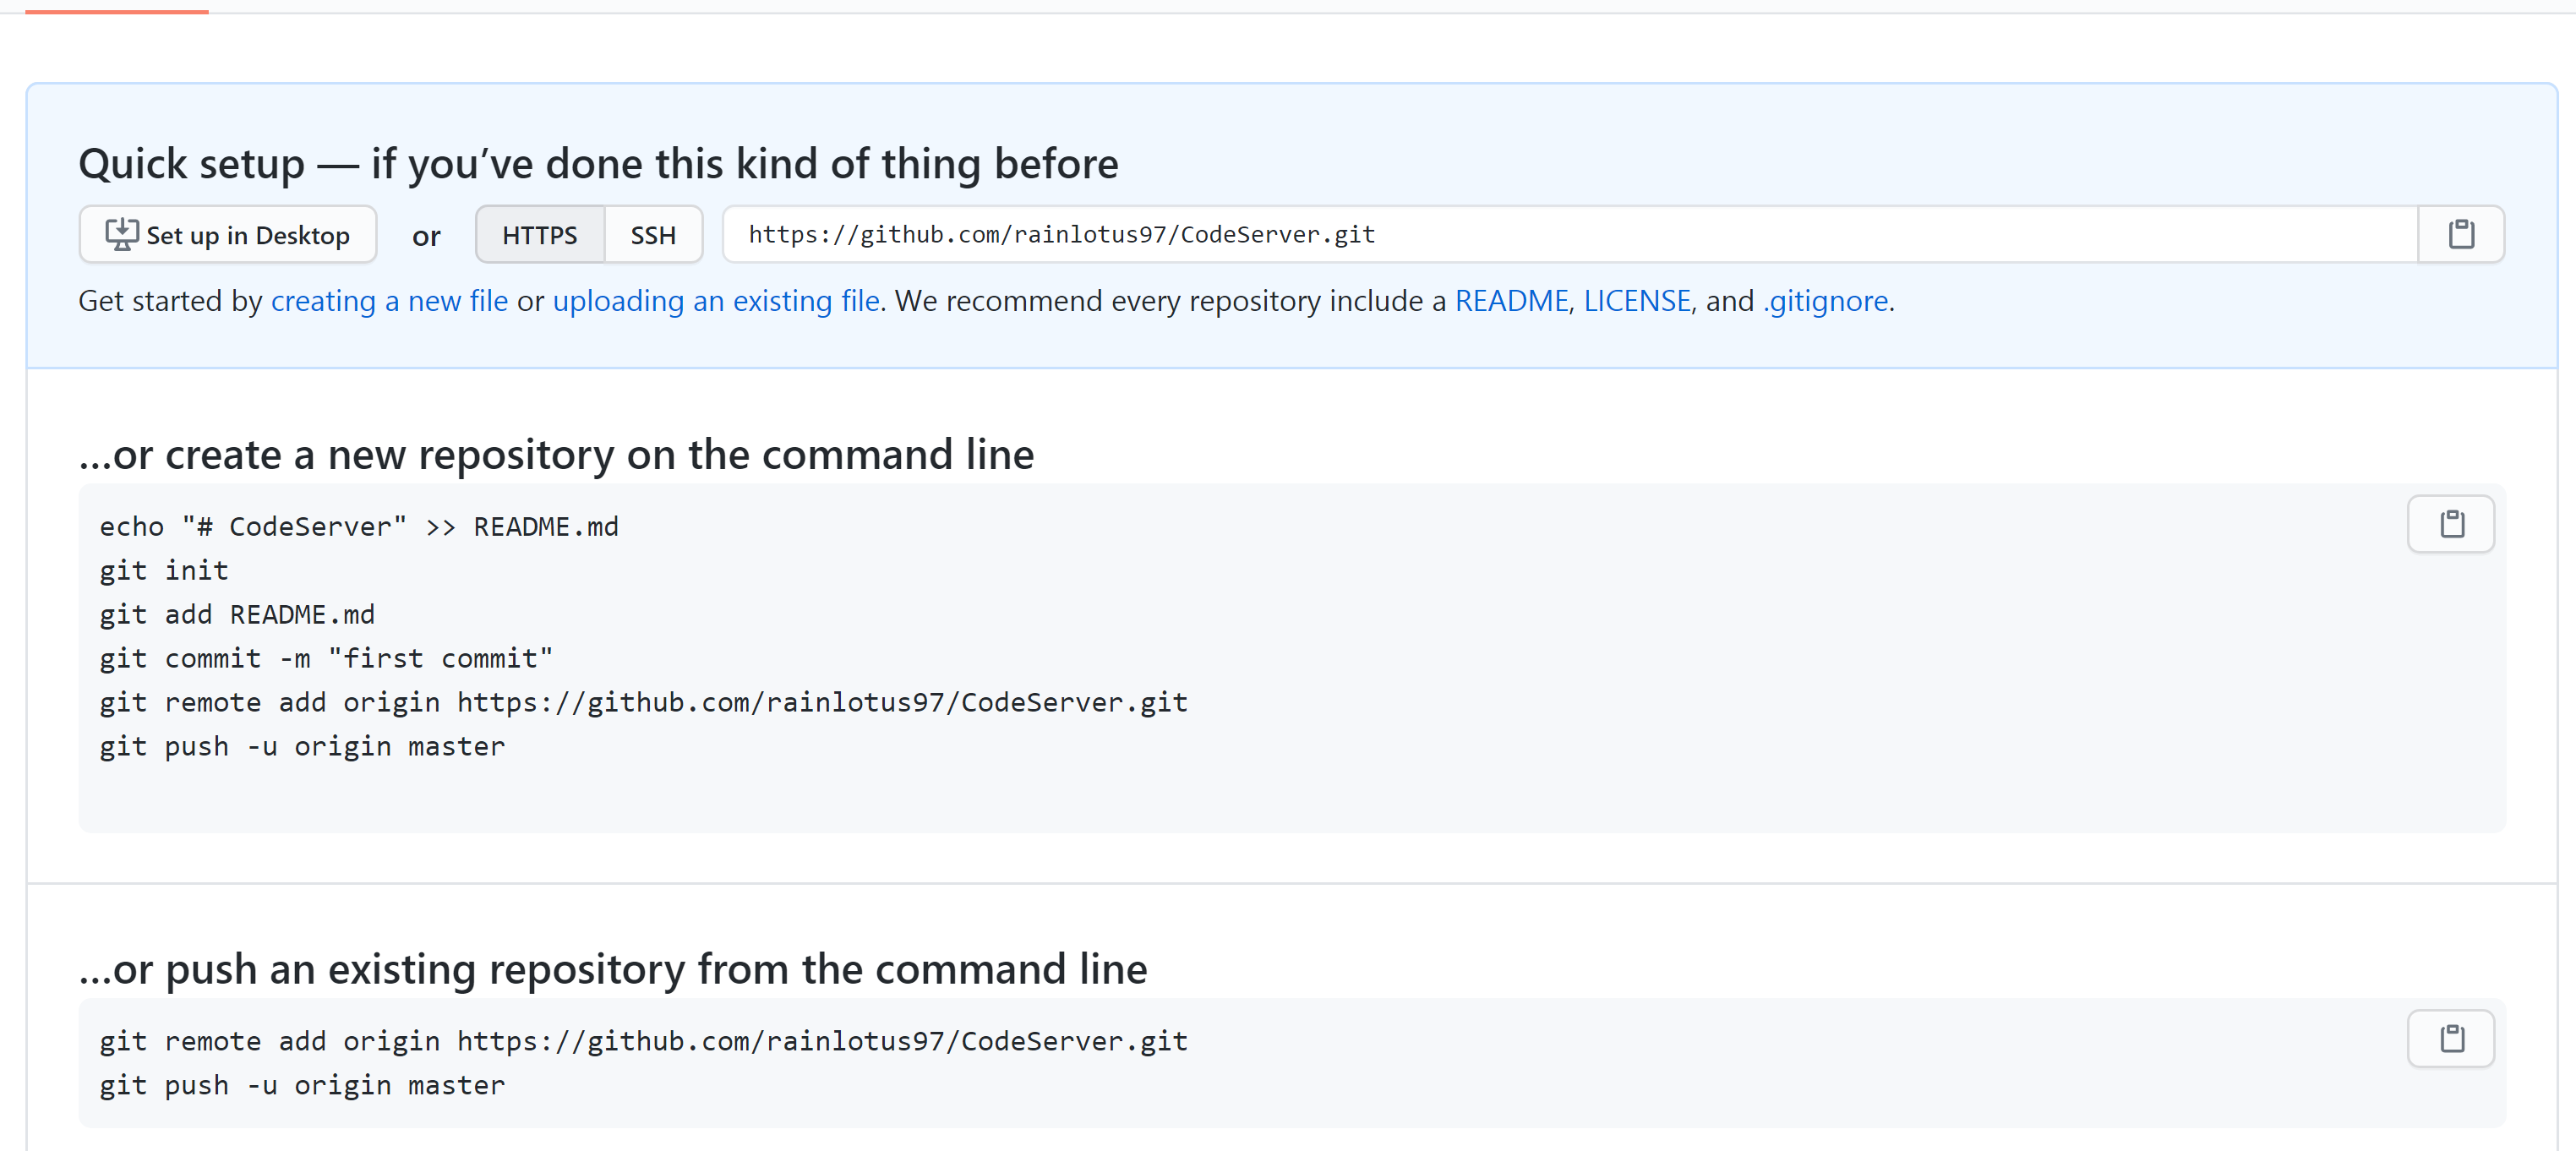
Task: Click the LICENSE link
Action: [x=1636, y=301]
